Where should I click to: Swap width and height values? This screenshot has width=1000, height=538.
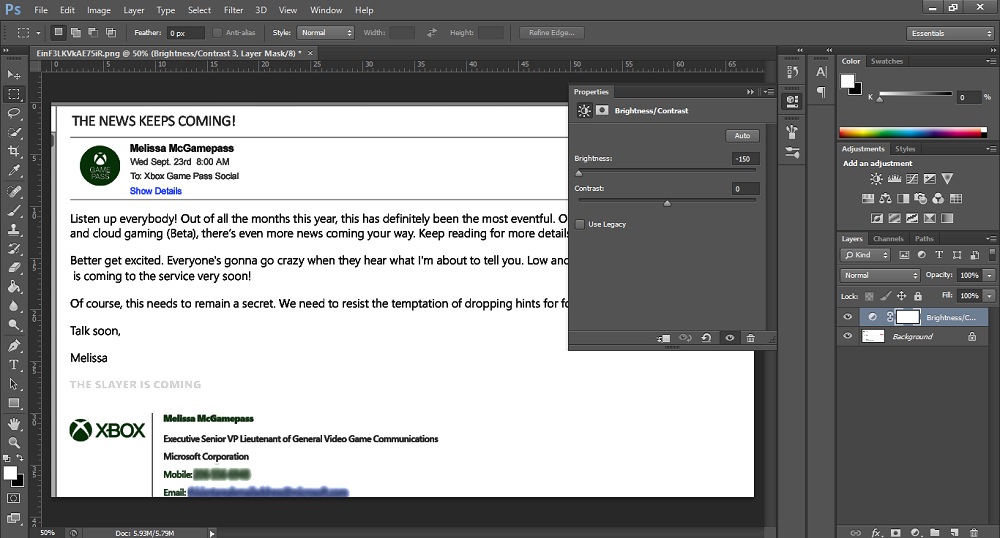pos(432,33)
